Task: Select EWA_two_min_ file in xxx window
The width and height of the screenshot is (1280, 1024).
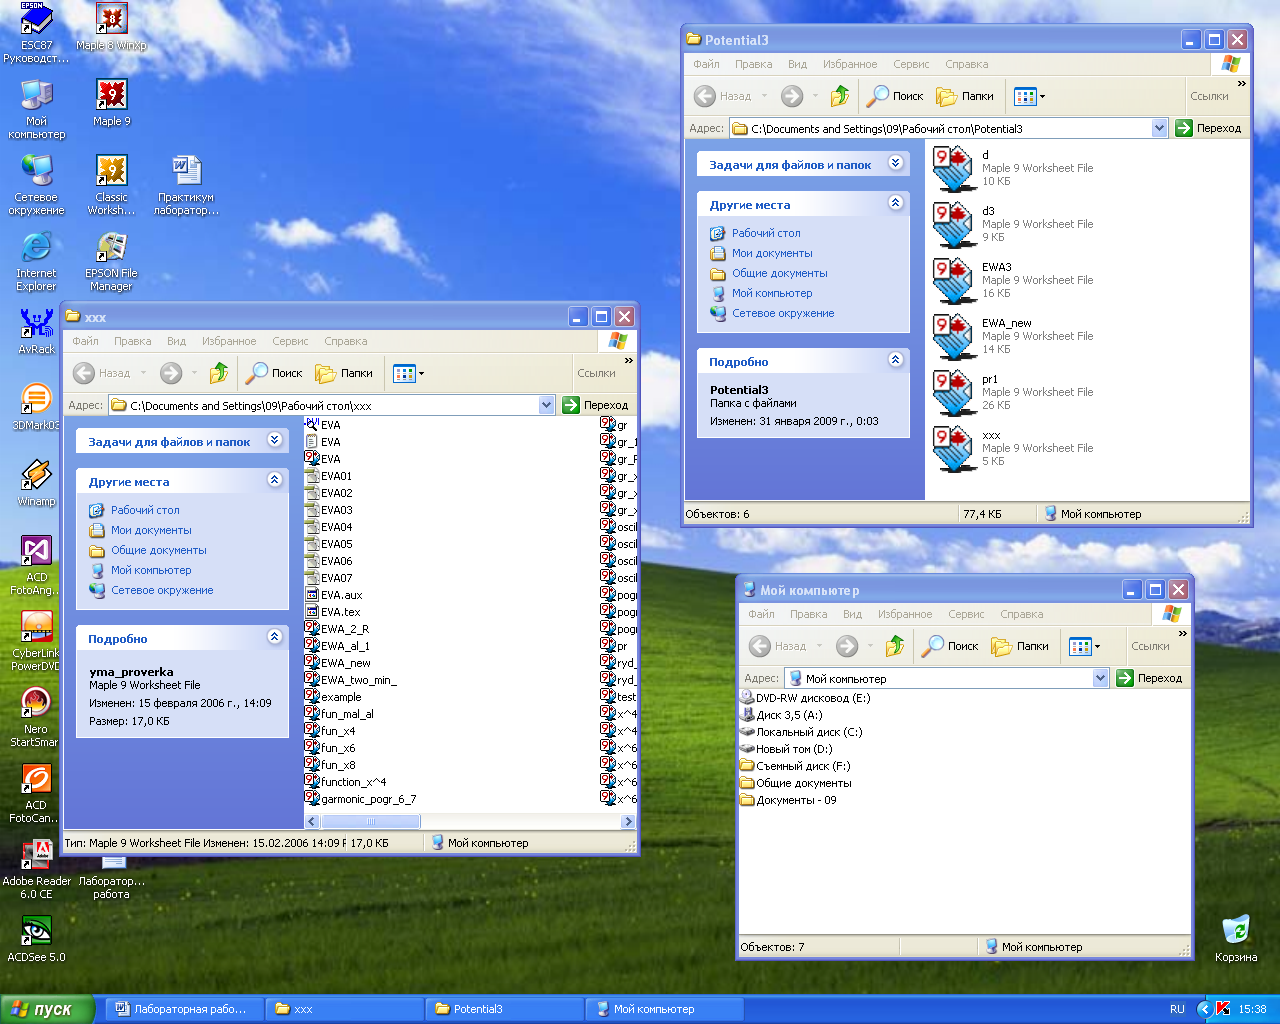Action: point(351,680)
